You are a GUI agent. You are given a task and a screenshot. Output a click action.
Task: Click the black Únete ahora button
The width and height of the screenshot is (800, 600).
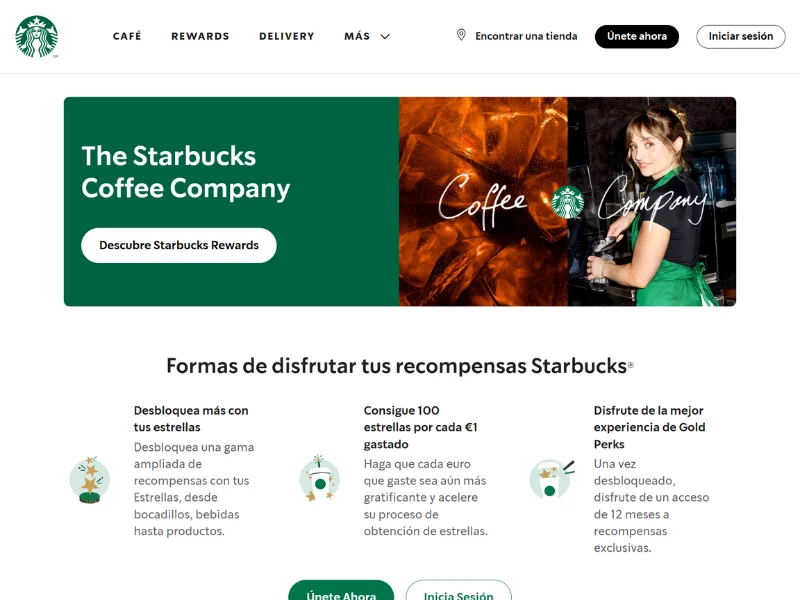coord(637,37)
